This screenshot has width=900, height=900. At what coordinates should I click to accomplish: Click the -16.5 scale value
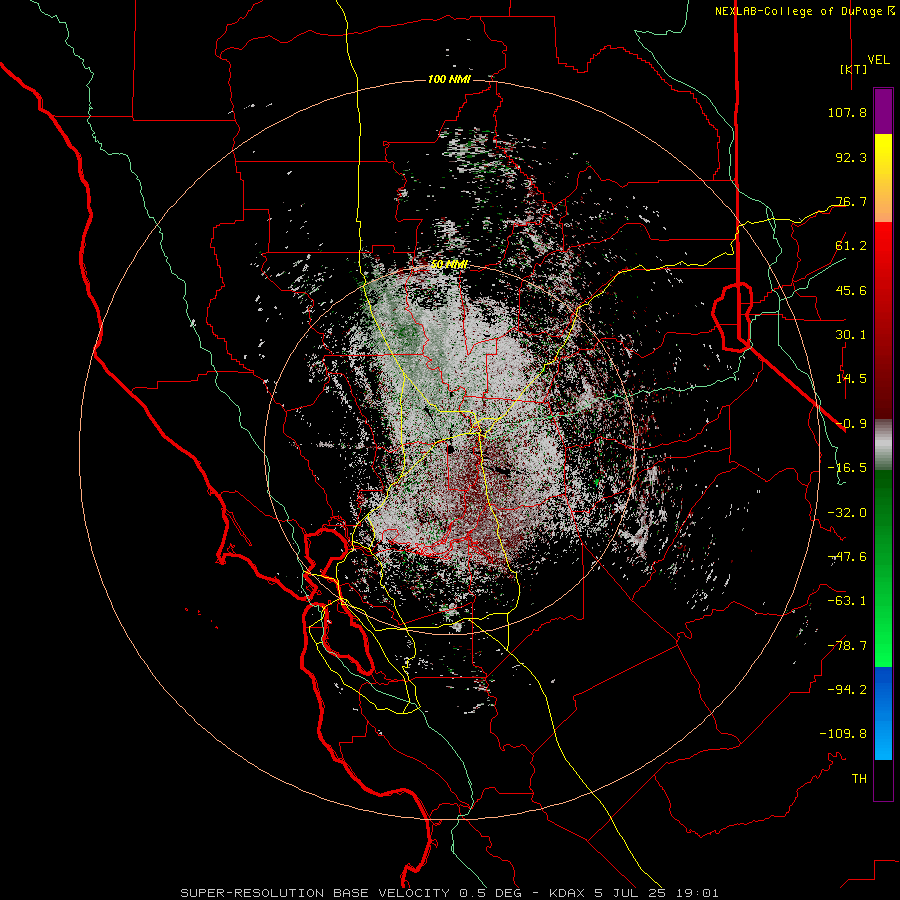click(x=847, y=468)
